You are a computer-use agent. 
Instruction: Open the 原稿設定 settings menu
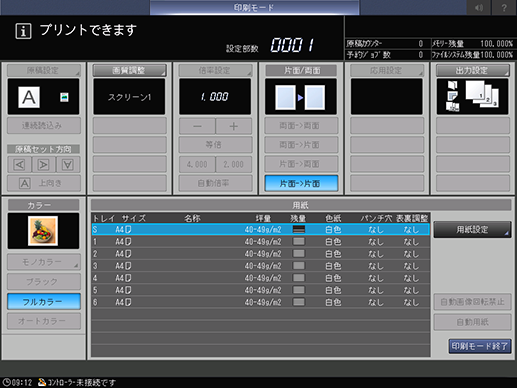(x=44, y=70)
